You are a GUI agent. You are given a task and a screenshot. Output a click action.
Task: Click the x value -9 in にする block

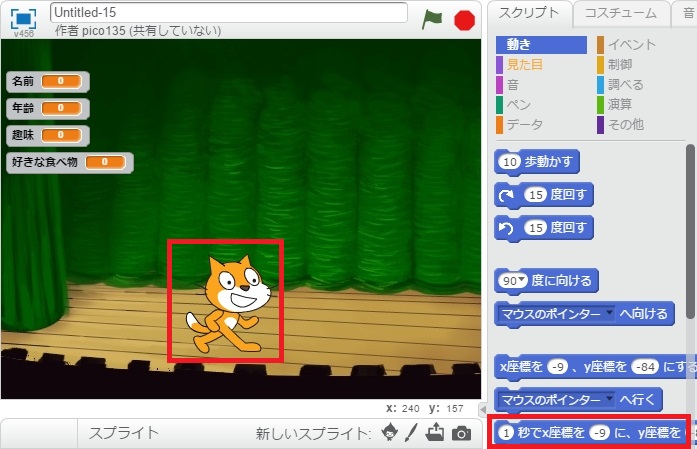(x=557, y=367)
